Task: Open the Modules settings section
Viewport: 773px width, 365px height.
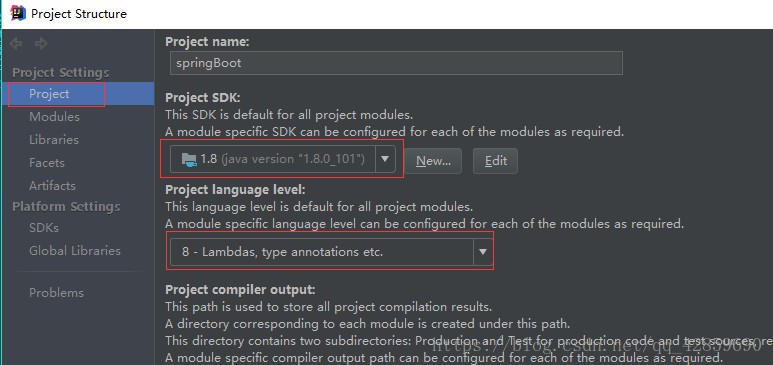Action: (54, 117)
